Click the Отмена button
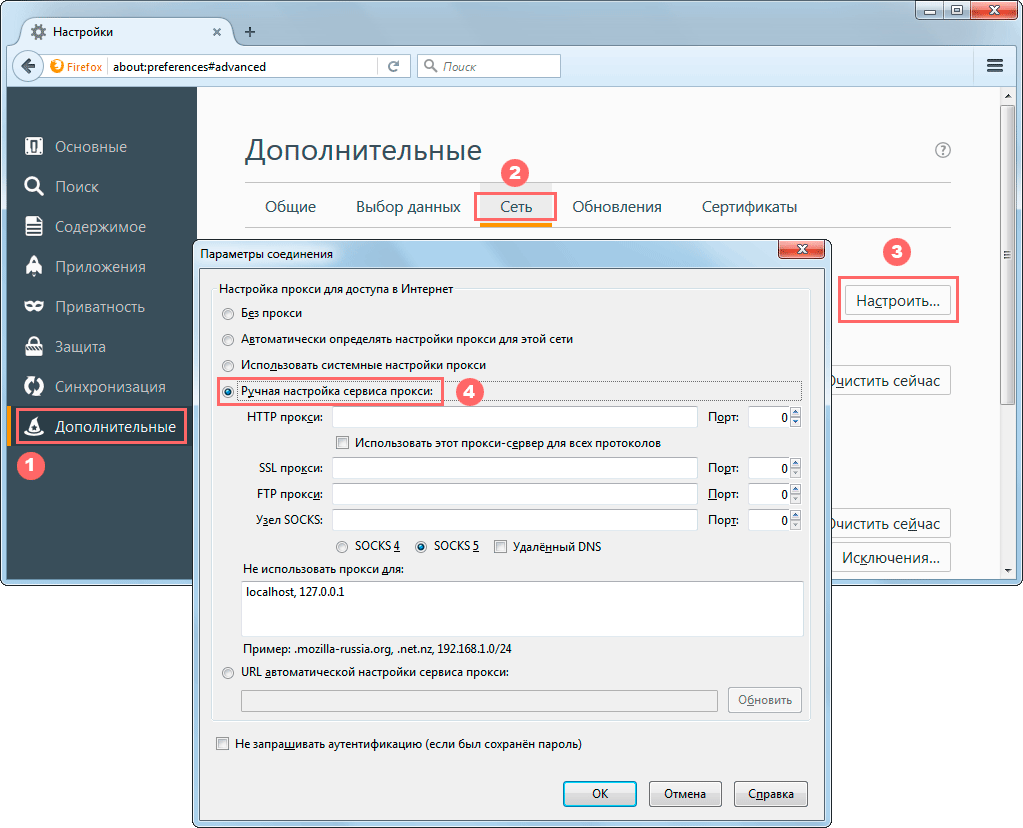Screen dimensions: 1023x828 click(x=685, y=794)
